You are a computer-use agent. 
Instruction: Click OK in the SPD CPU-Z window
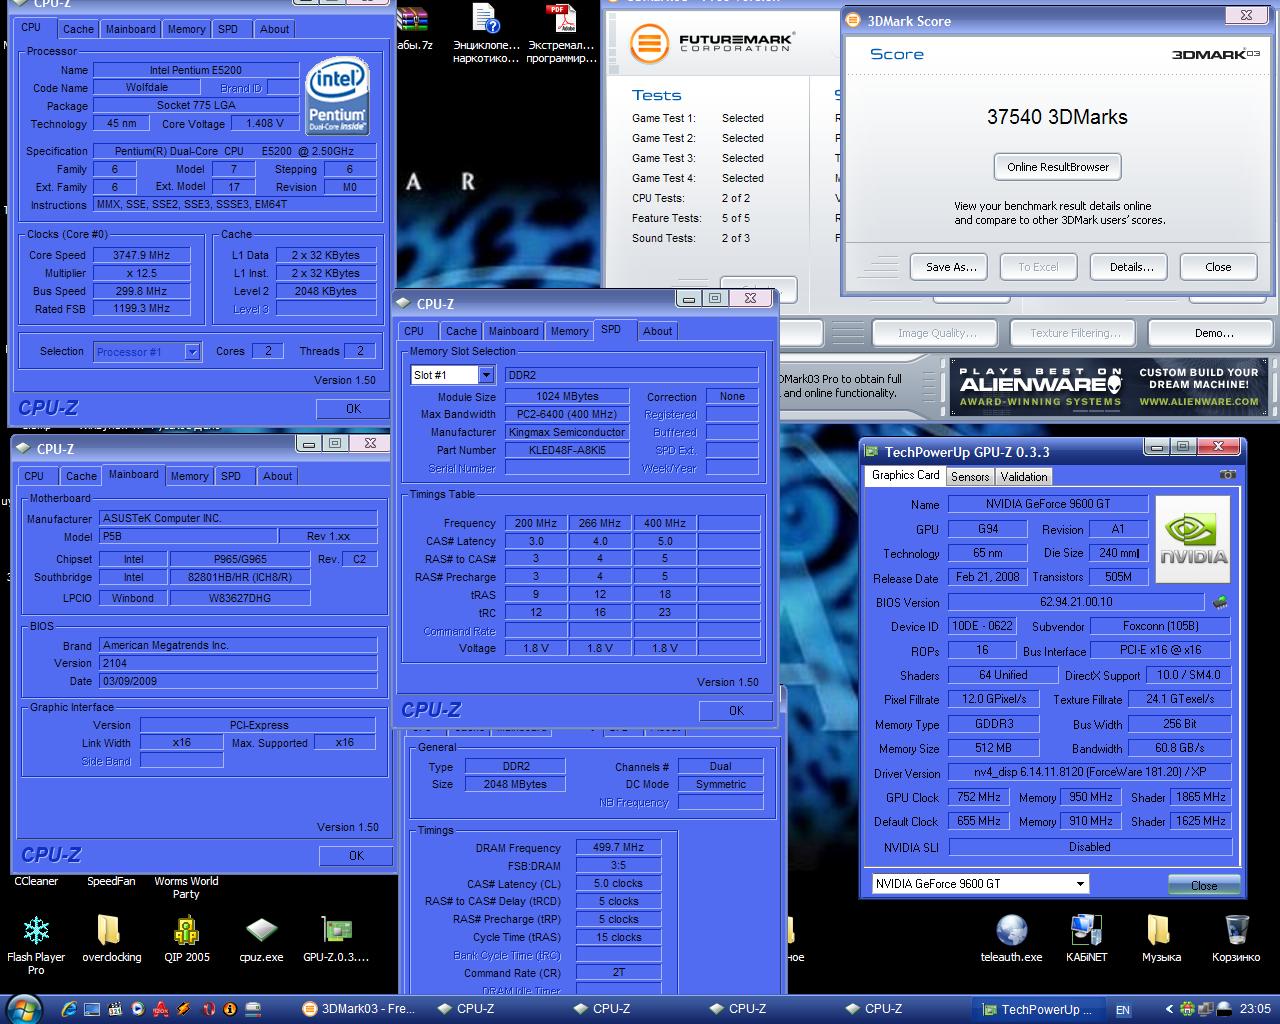tap(736, 710)
